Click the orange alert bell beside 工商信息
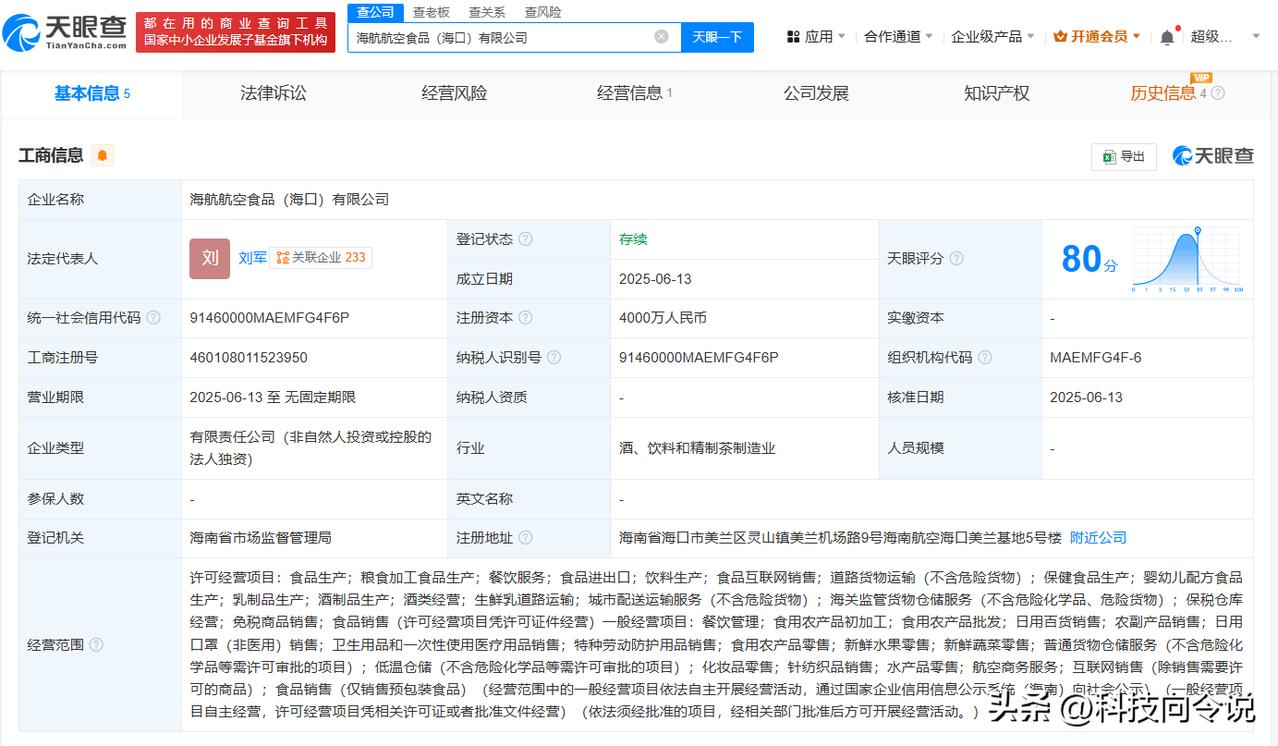This screenshot has height=746, width=1278. click(x=102, y=155)
